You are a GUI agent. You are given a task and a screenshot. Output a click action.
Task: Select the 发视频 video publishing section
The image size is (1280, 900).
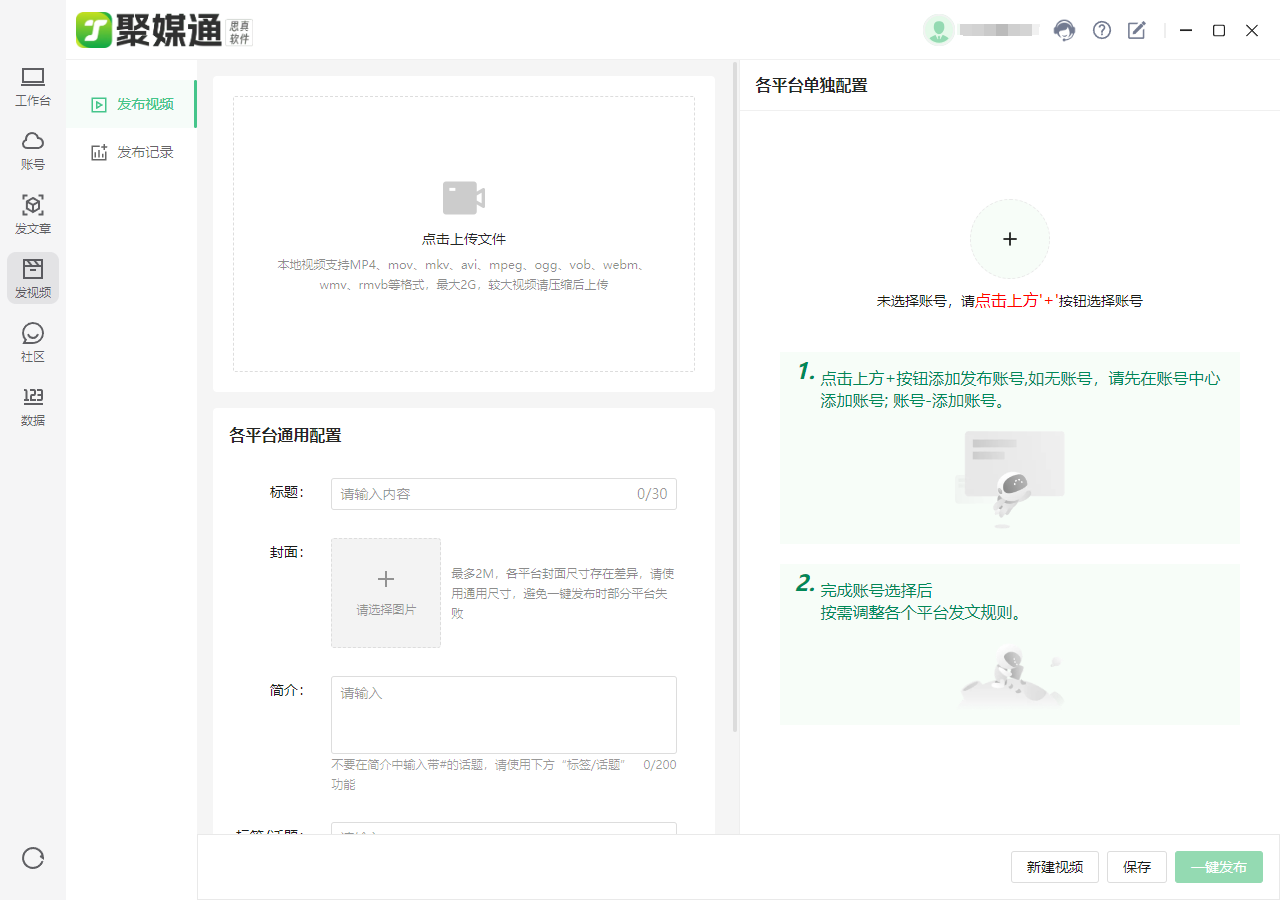pyautogui.click(x=33, y=279)
